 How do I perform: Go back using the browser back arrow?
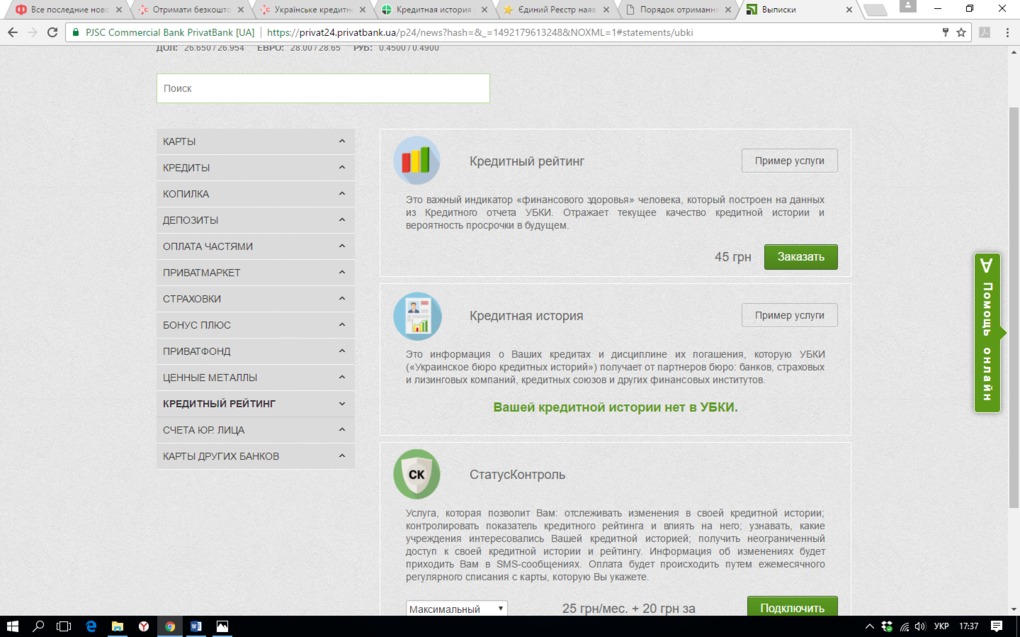tap(12, 32)
